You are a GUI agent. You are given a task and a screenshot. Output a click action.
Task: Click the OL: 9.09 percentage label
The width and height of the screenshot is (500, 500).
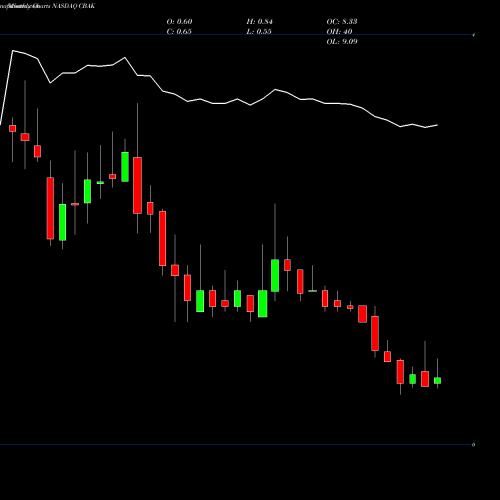342,42
